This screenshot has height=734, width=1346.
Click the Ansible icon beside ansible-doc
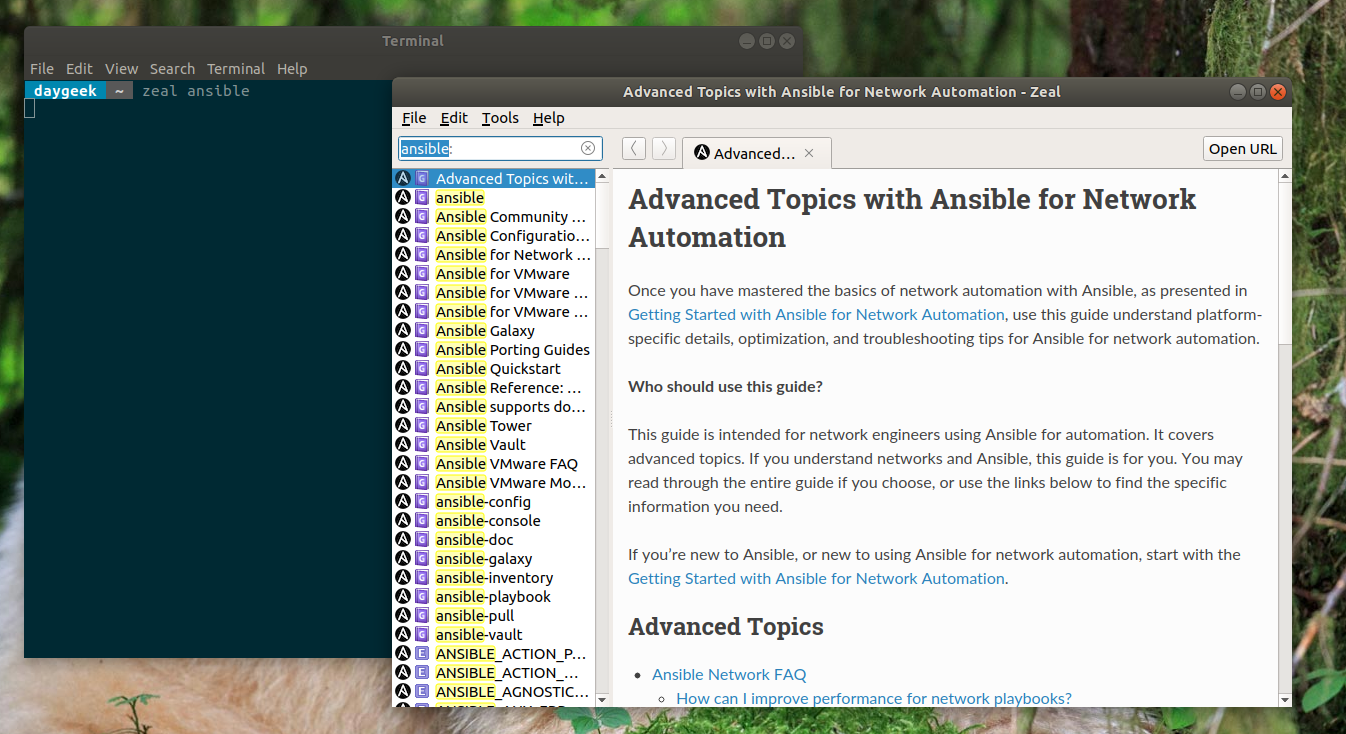403,539
